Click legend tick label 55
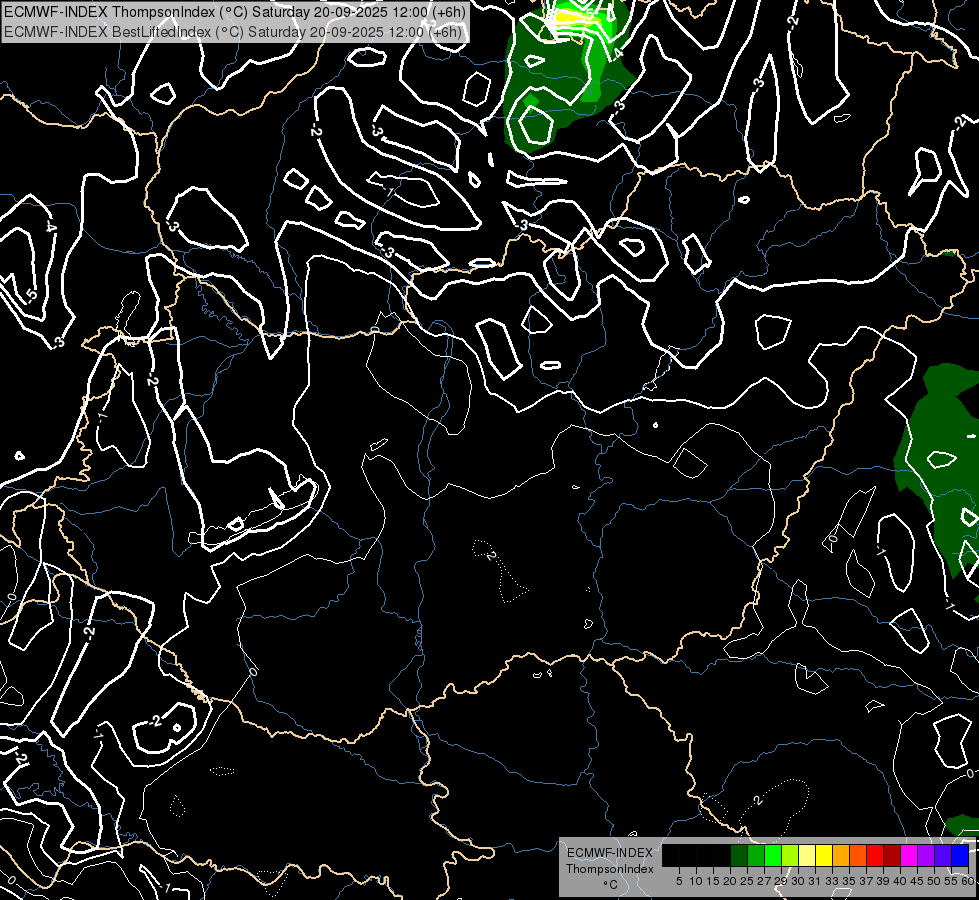This screenshot has height=900, width=979. coord(952,881)
